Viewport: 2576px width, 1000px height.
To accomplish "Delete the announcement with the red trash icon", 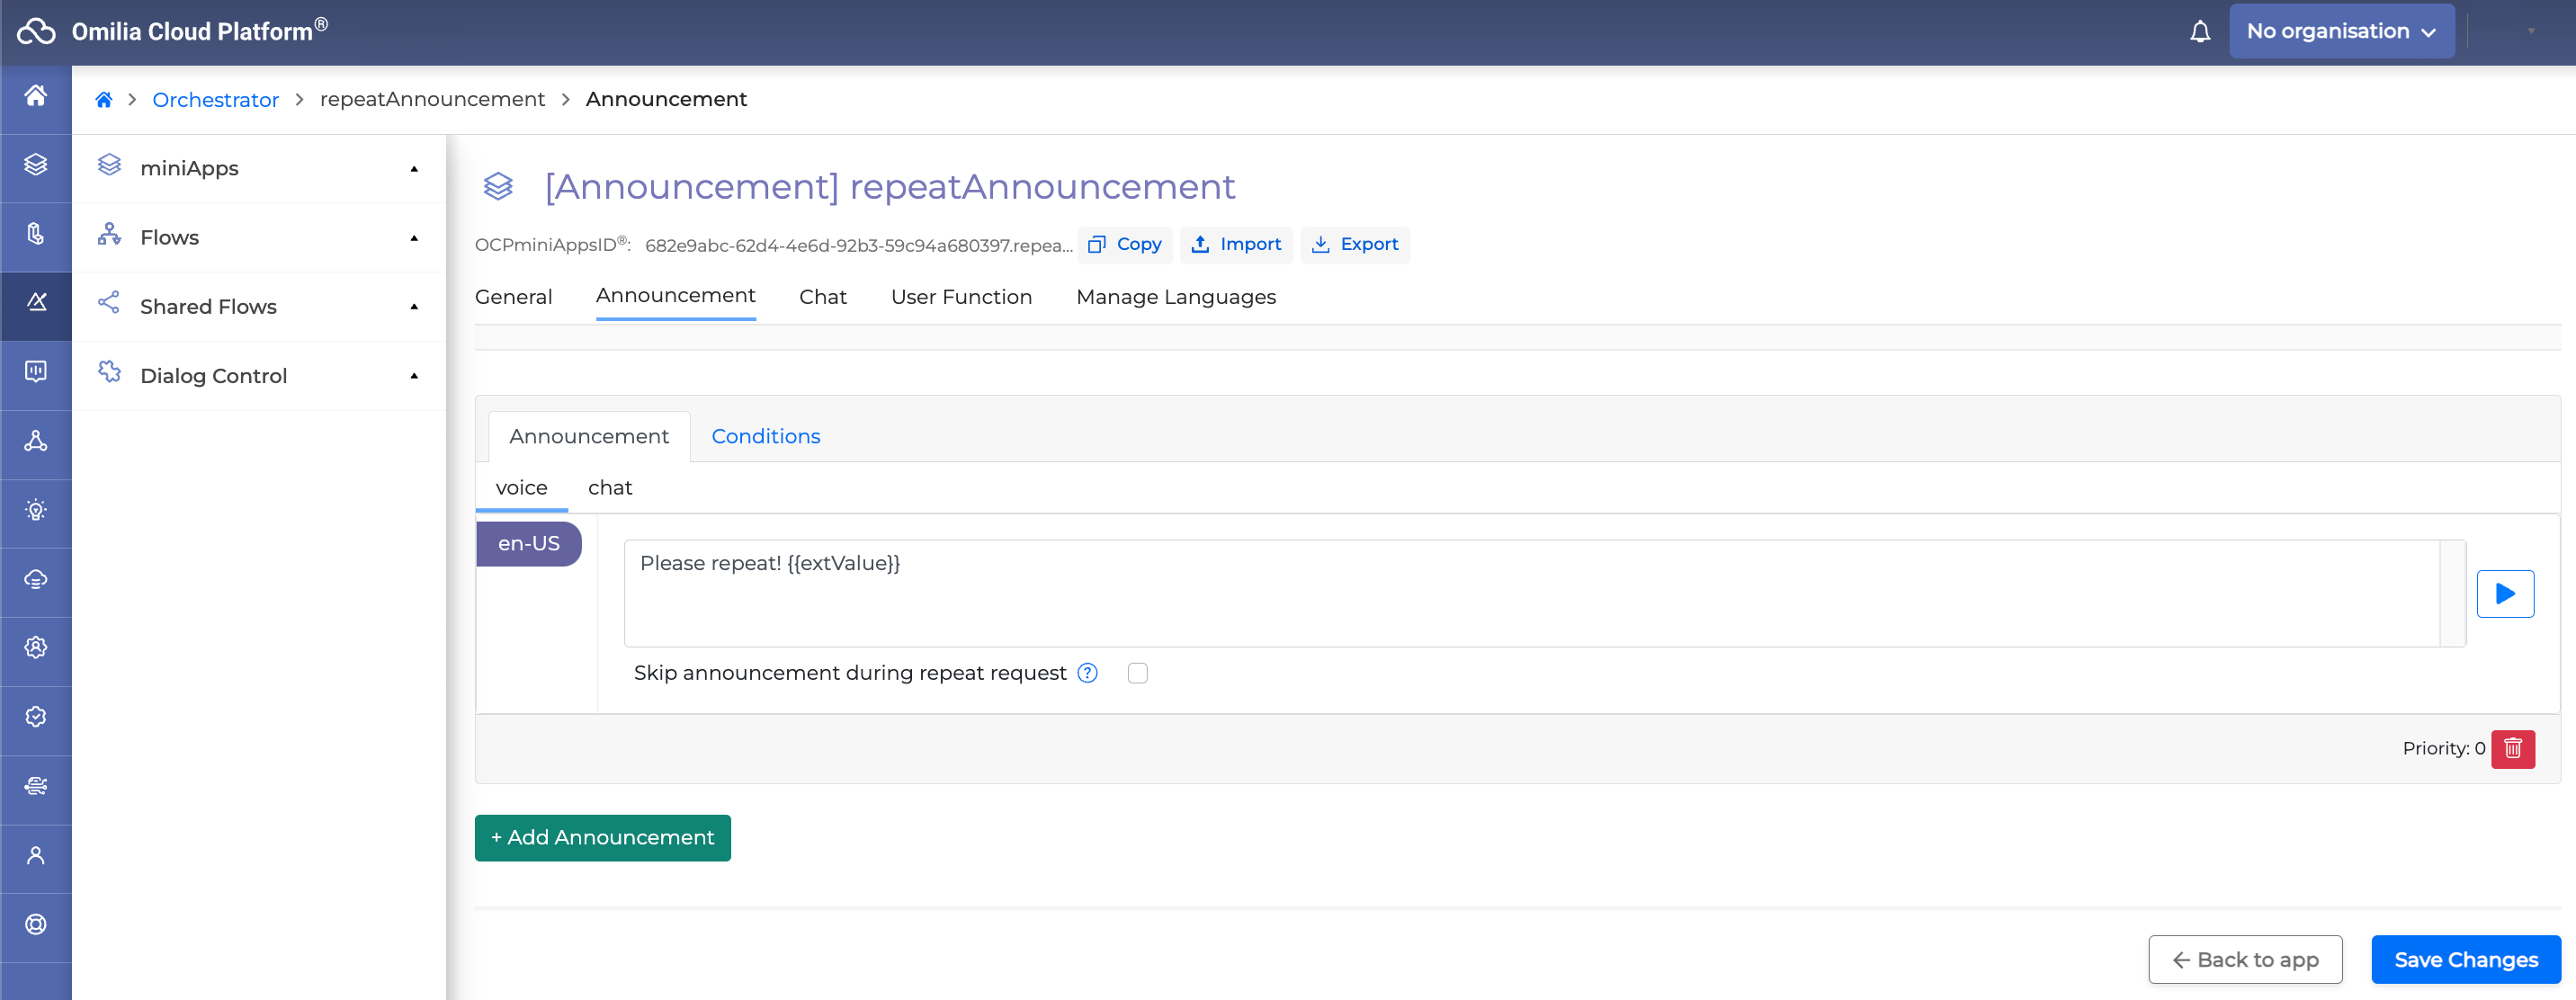I will [2513, 749].
